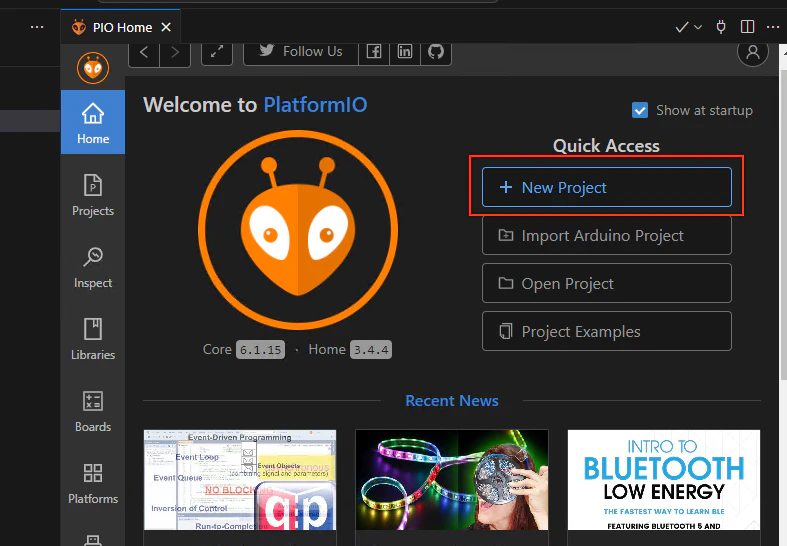Image resolution: width=787 pixels, height=546 pixels.
Task: Click the Open Project button
Action: 607,284
